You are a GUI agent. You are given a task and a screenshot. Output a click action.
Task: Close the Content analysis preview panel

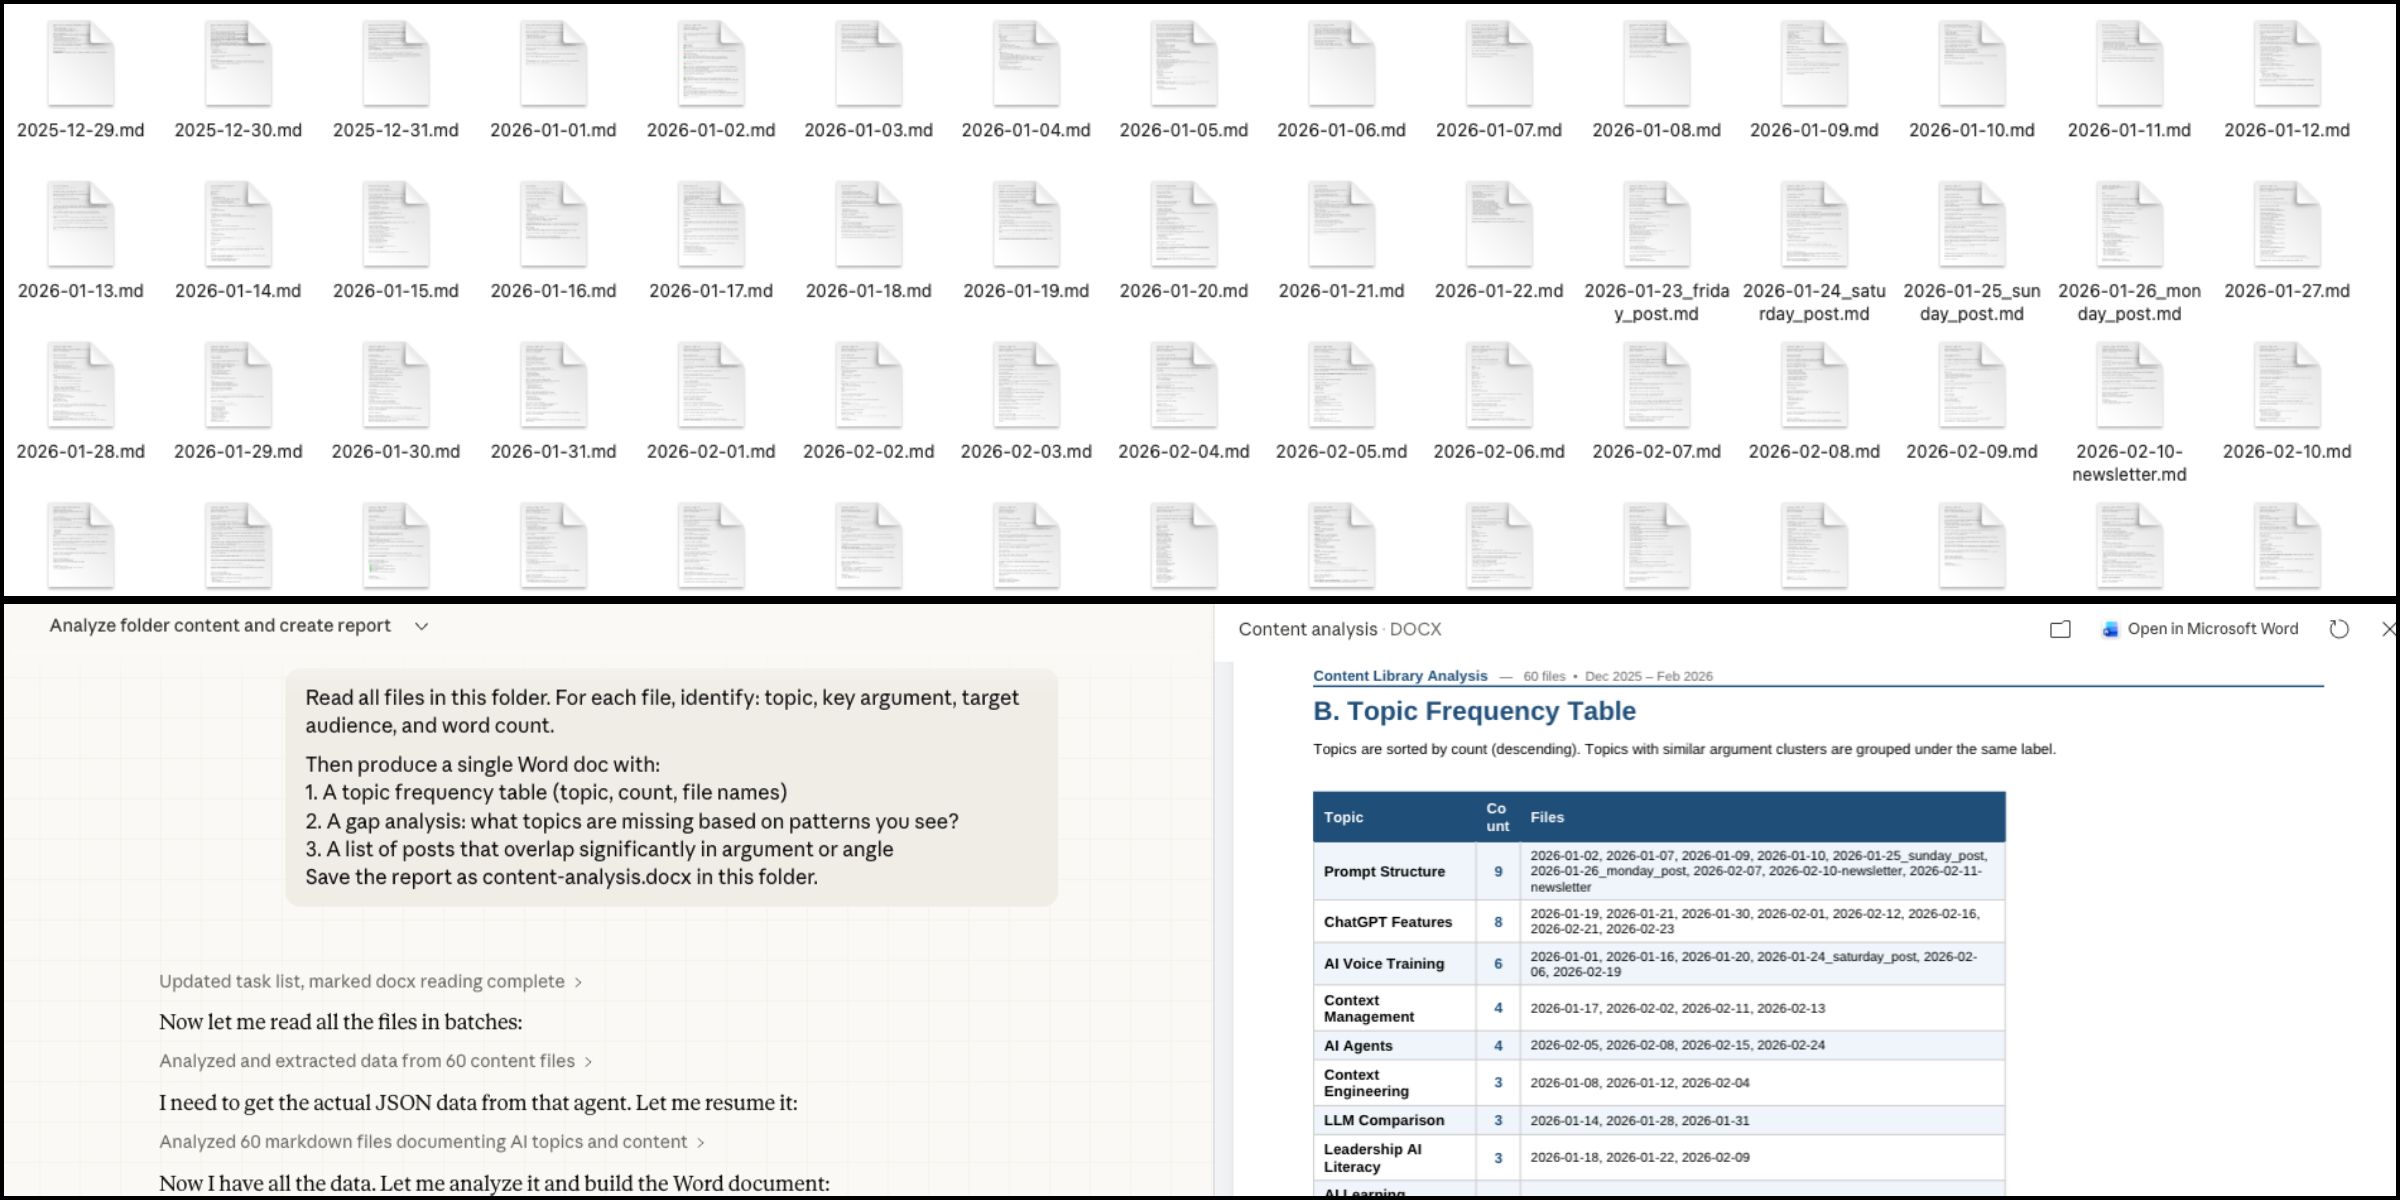point(2388,629)
